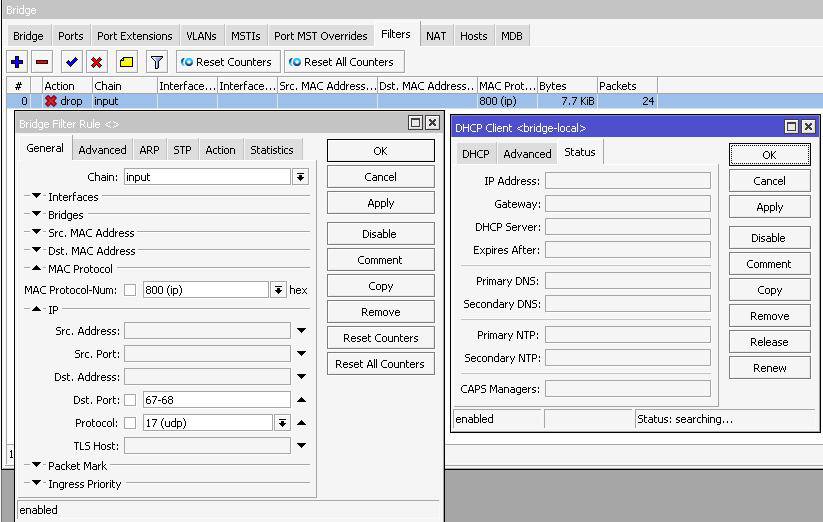The width and height of the screenshot is (823, 522).
Task: Switch to the Hosts tab
Action: (473, 36)
